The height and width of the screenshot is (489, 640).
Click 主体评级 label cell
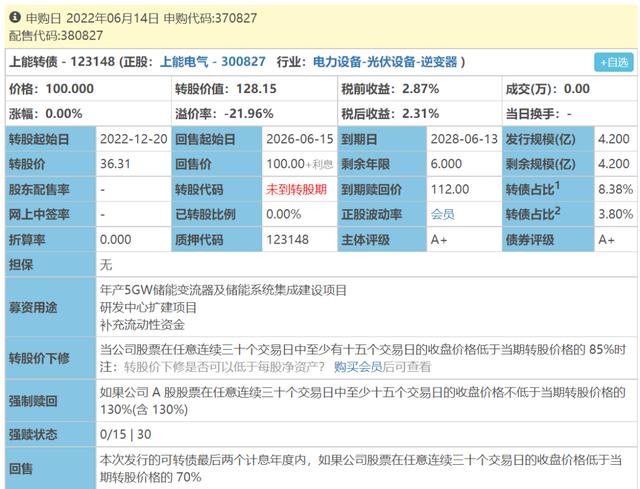pyautogui.click(x=382, y=240)
